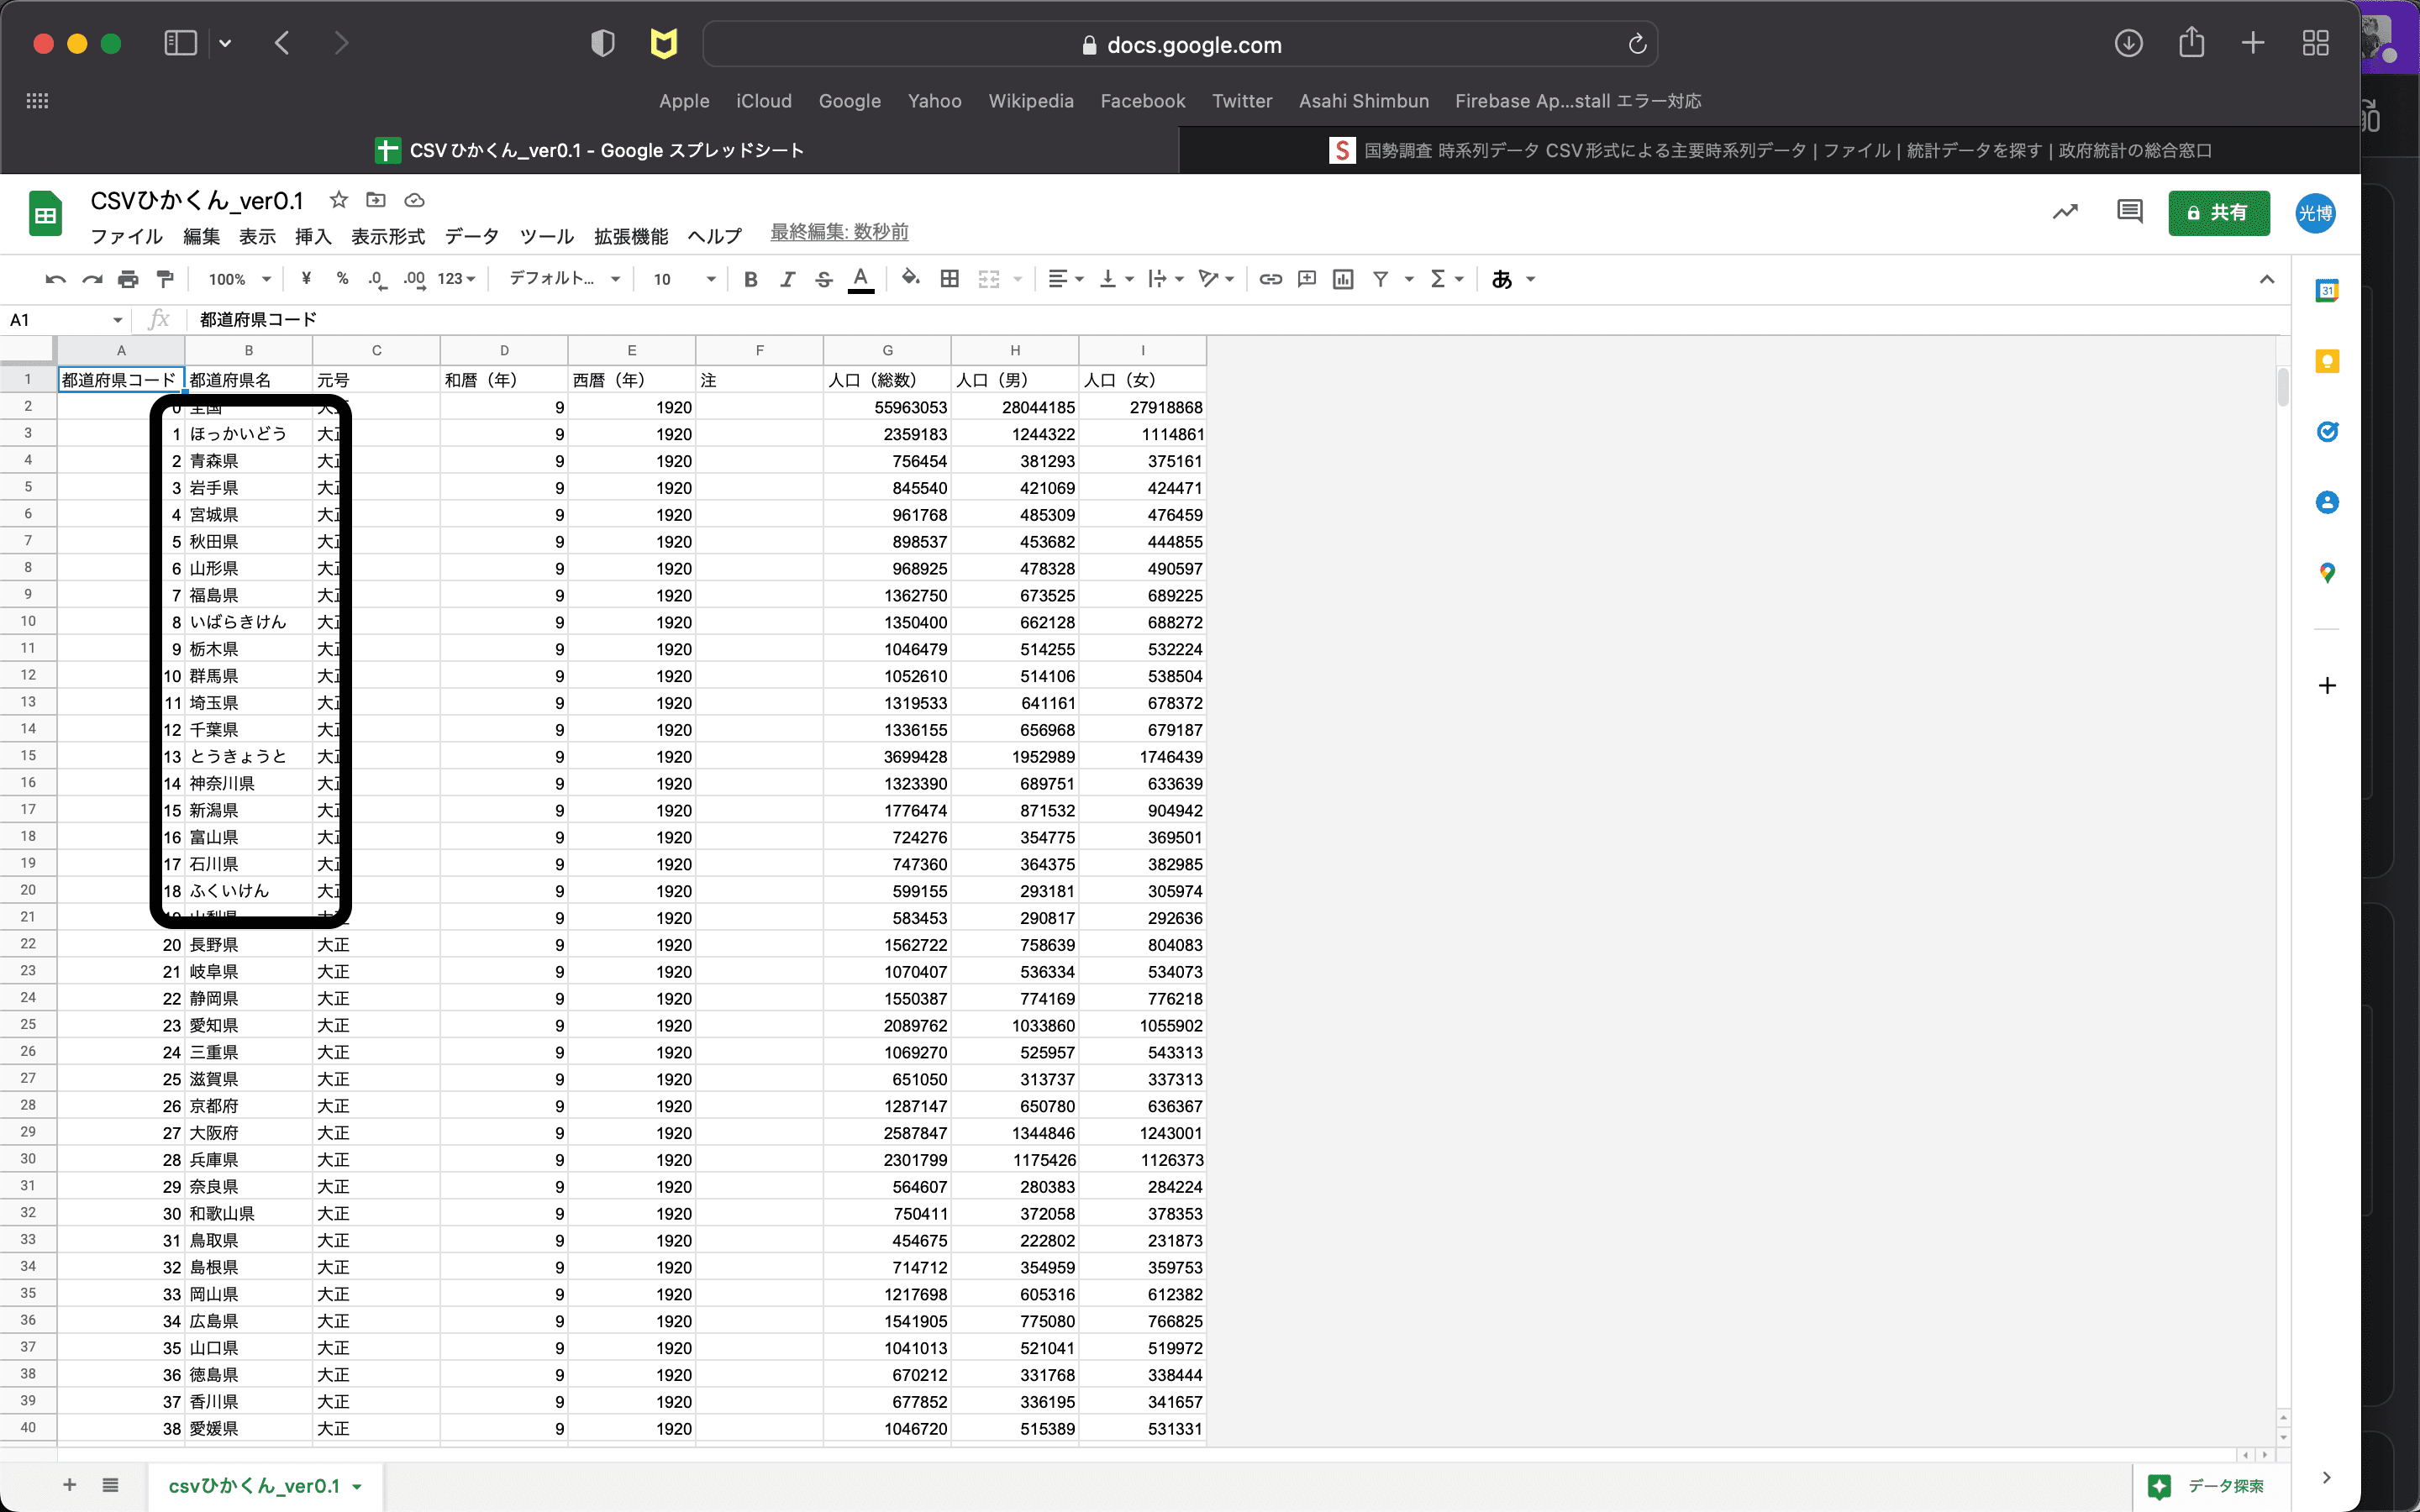2420x1512 pixels.
Task: Star the CSVひかくん_ver0.1 document
Action: coord(339,200)
